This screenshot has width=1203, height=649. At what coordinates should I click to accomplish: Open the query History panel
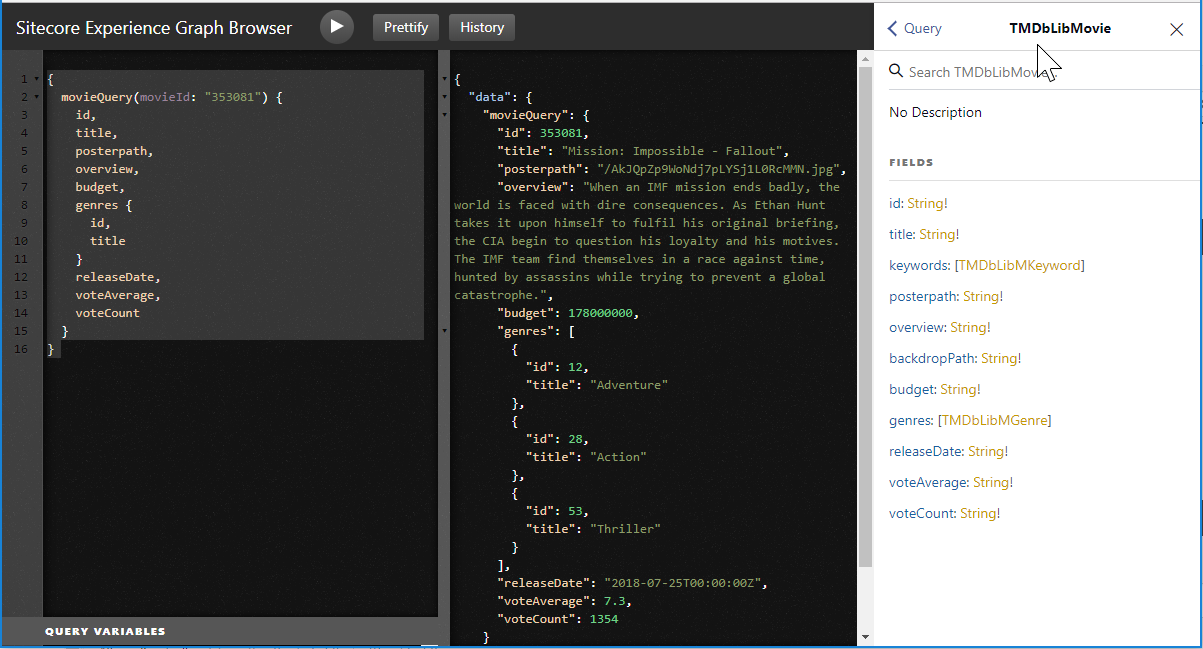(x=482, y=27)
